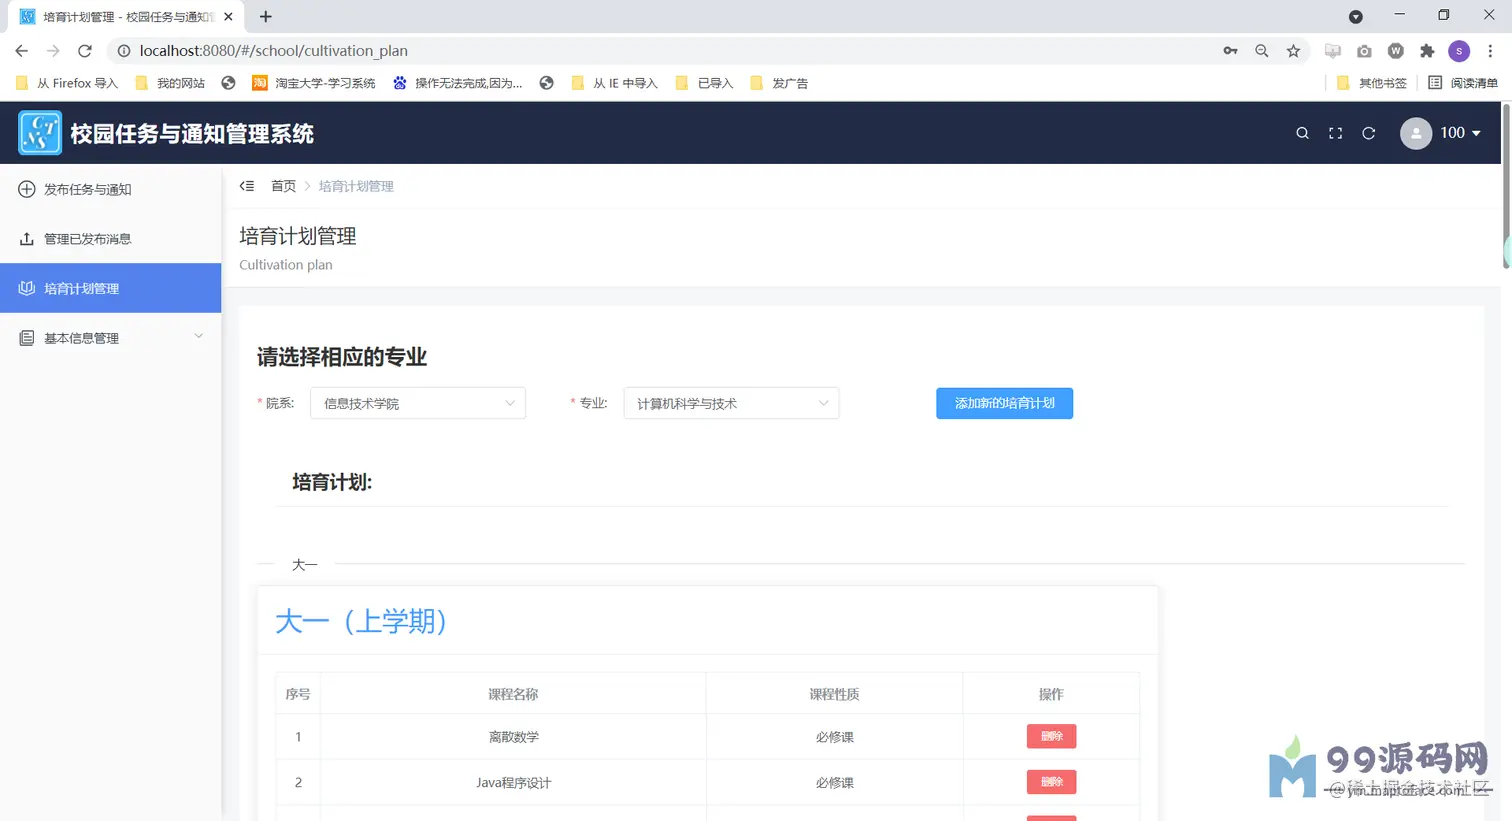The image size is (1512, 821).
Task: Select 培育计划管理 sidebar item
Action: tap(110, 288)
